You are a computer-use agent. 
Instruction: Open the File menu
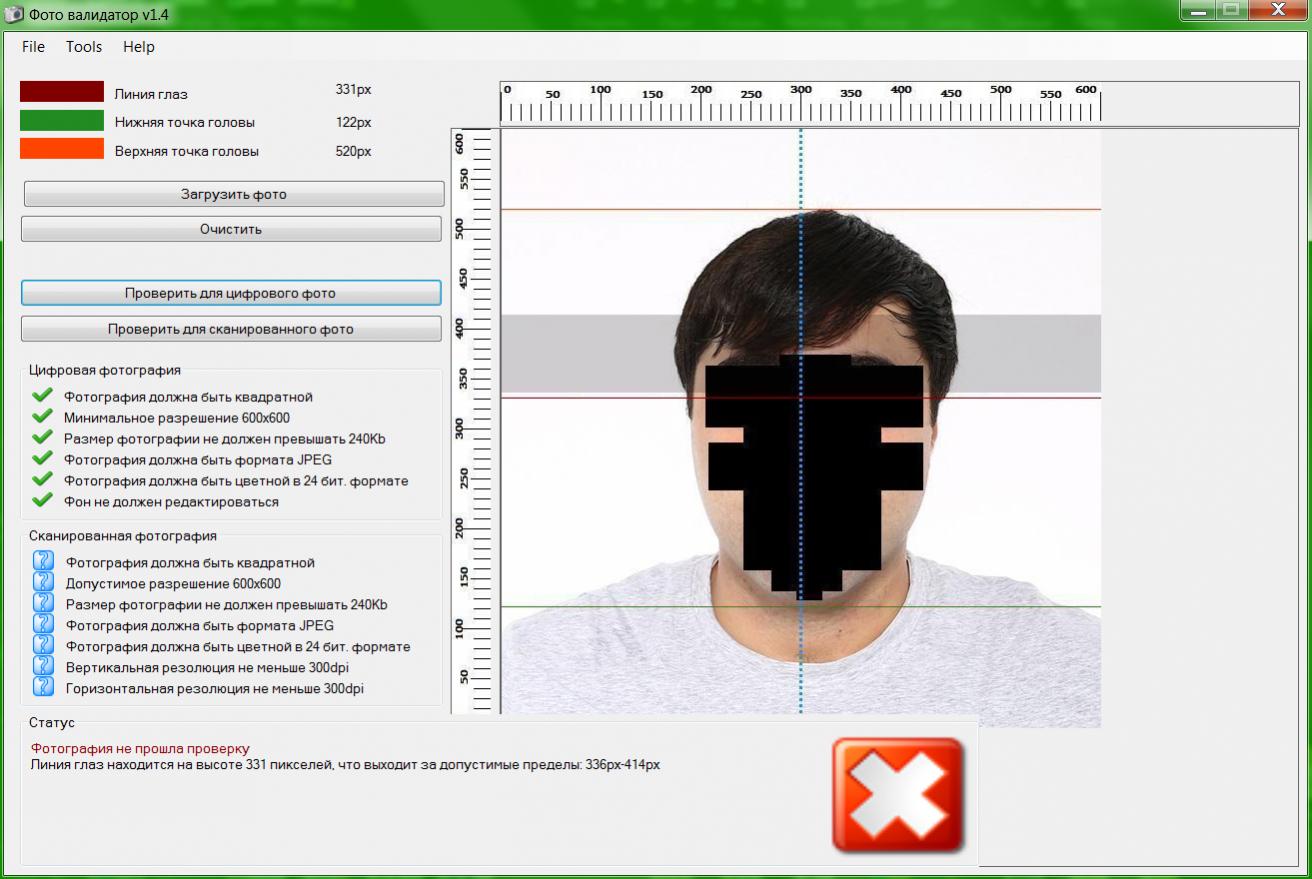(x=33, y=47)
